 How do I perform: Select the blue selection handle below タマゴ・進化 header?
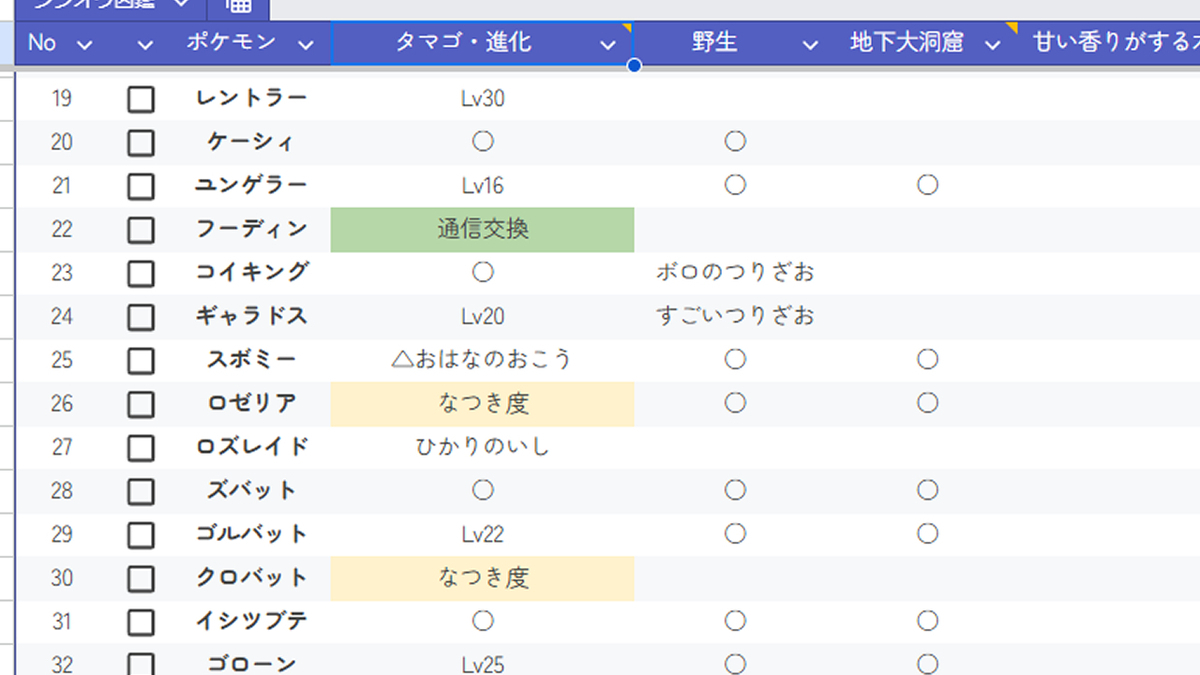[x=634, y=66]
